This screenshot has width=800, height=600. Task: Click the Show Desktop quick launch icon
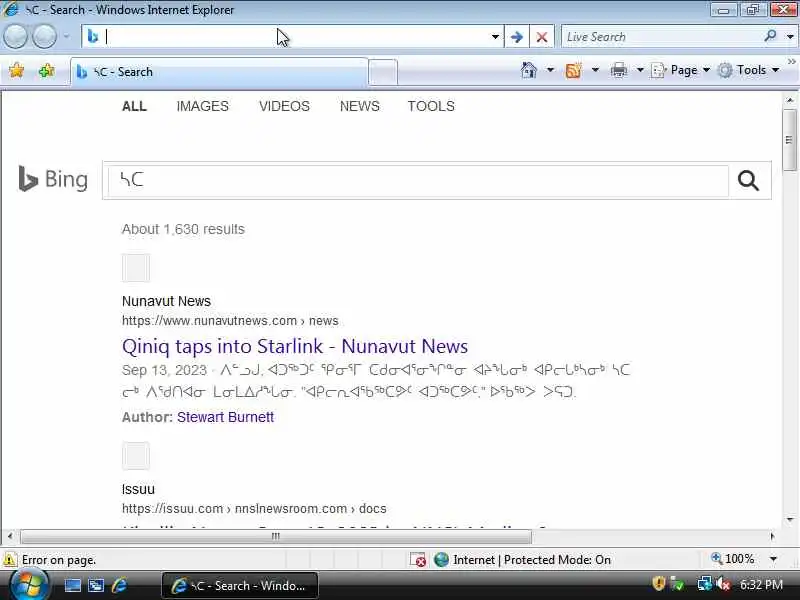tap(72, 585)
